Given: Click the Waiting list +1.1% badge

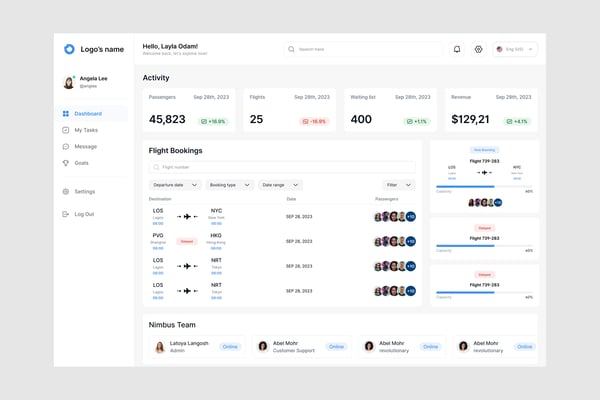Looking at the screenshot, I should 417,121.
